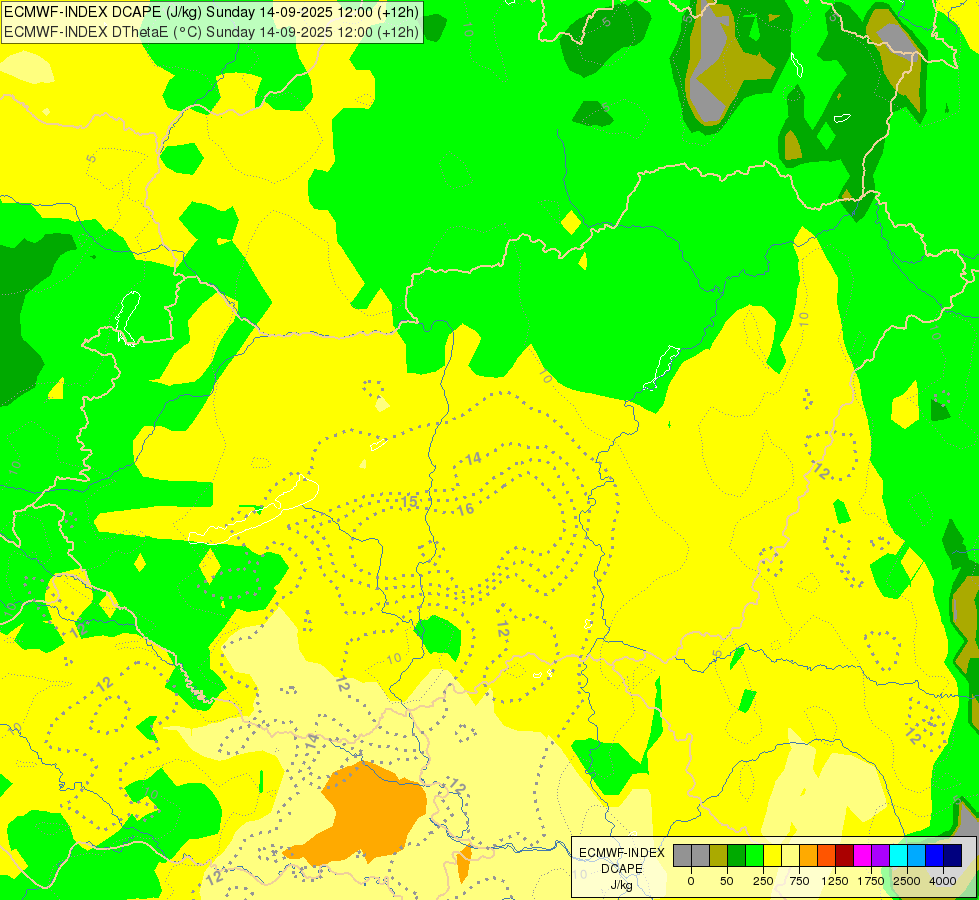This screenshot has width=979, height=900.
Task: Click the legend tick value 4000
Action: 943,881
